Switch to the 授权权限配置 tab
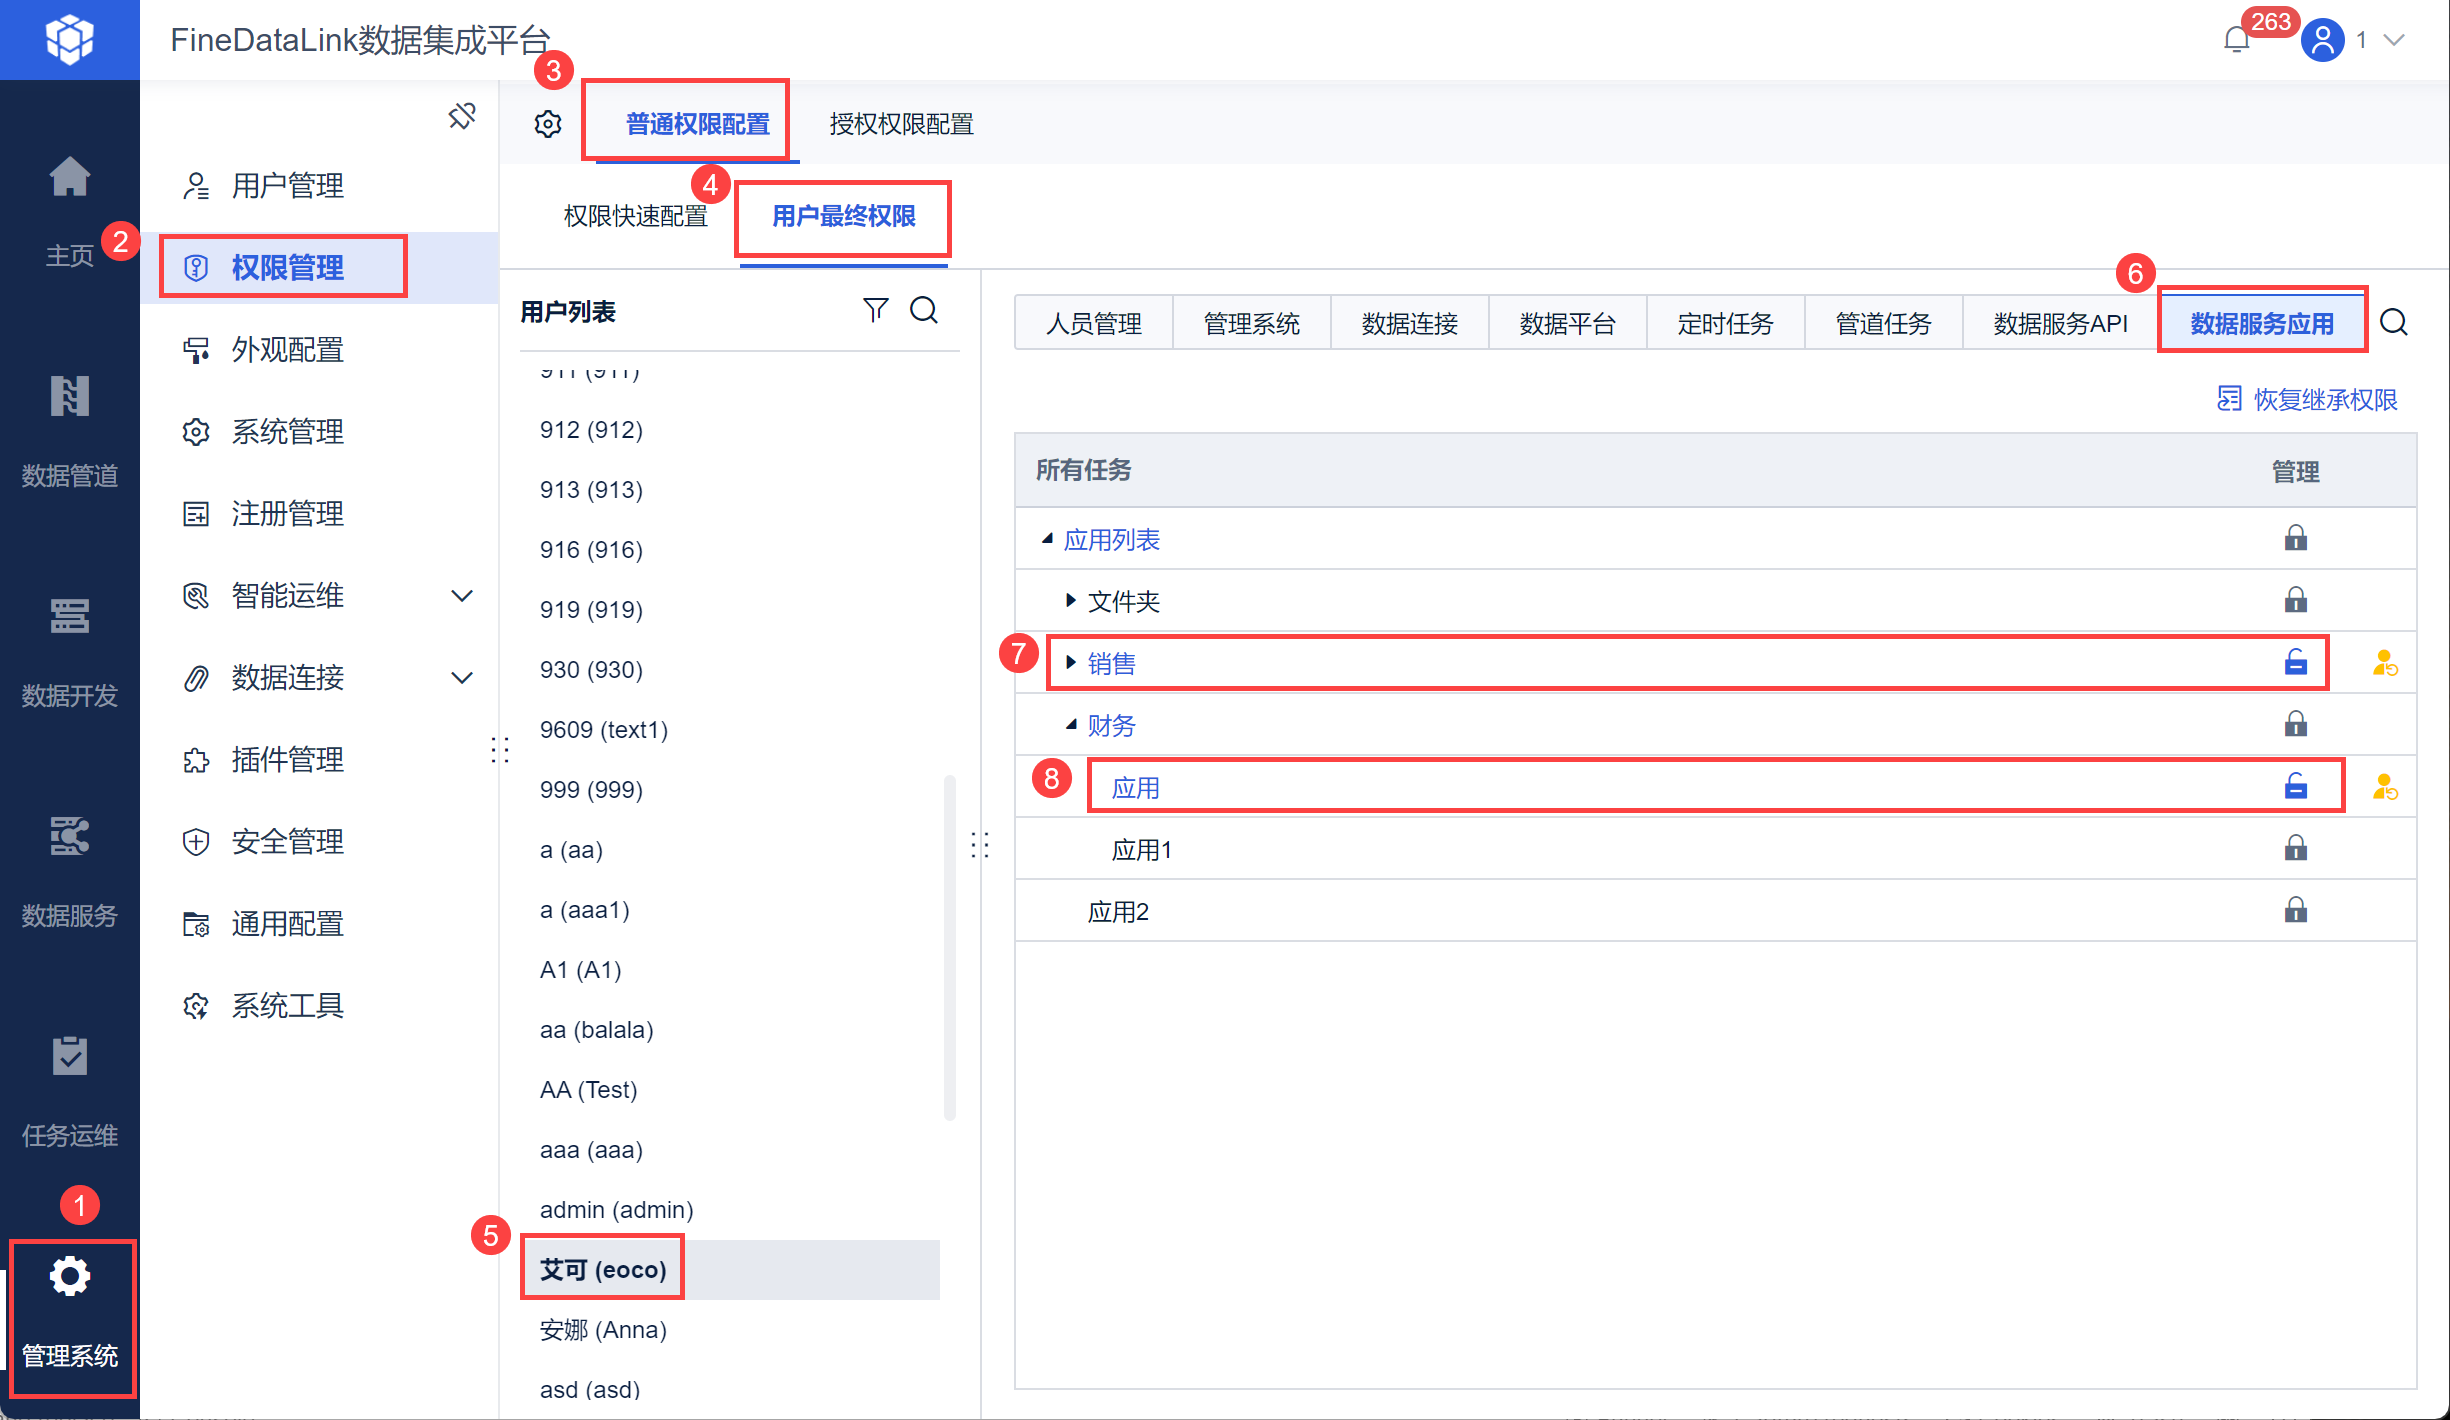This screenshot has width=2450, height=1420. click(901, 124)
